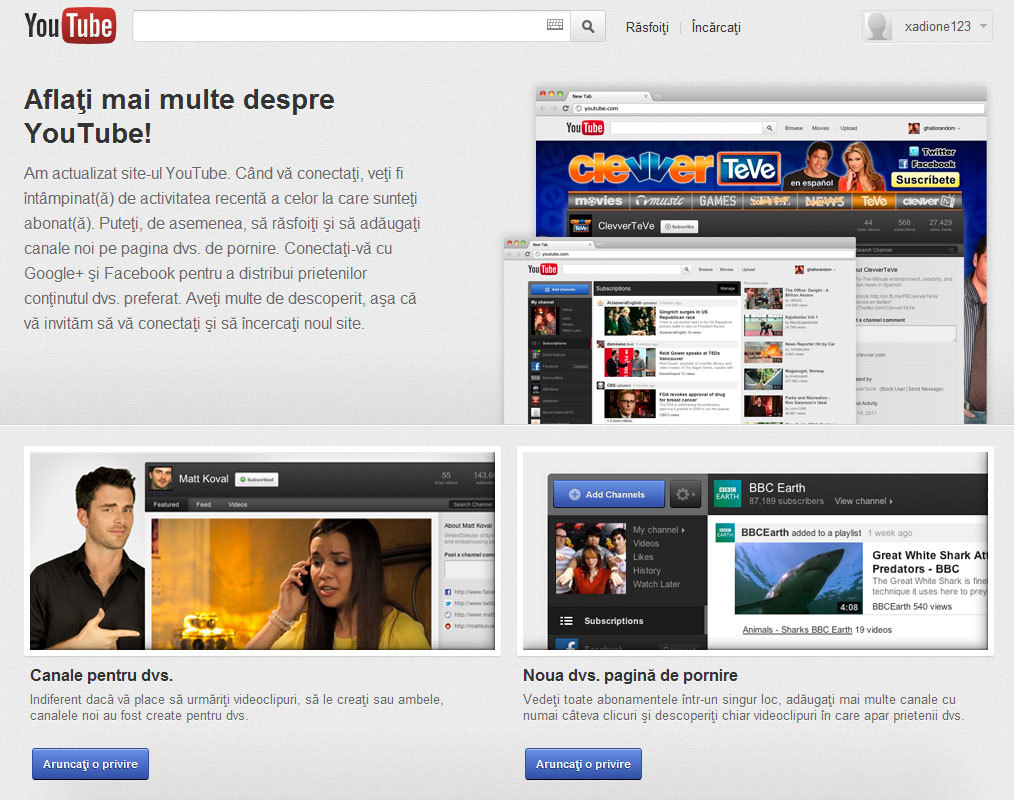Screen dimensions: 1014x800
Task: Click the BBC Earth logo in the preview header
Action: click(727, 493)
